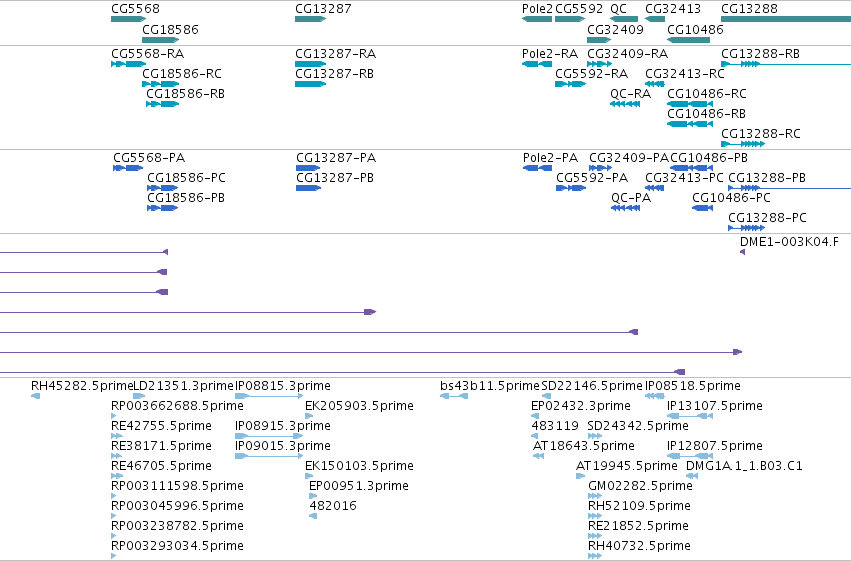Select feature DMG1A.1_1.B03.C1
Viewport: 851px width, 561px height.
tap(692, 476)
